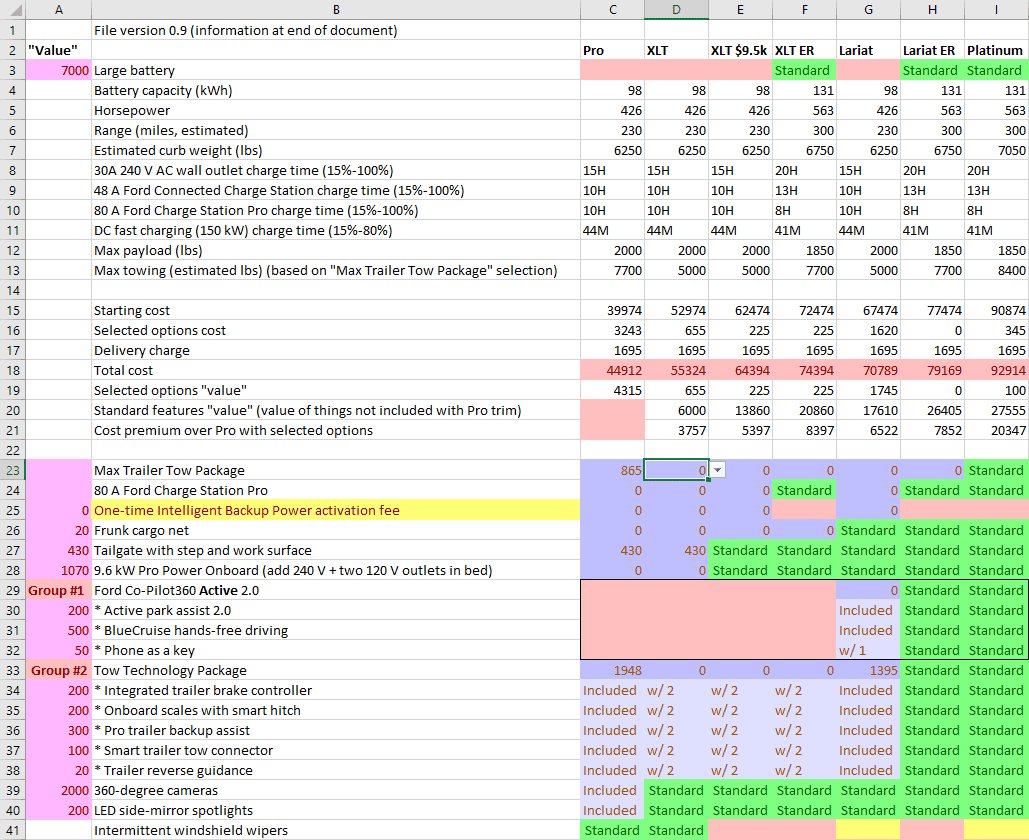Screen dimensions: 1029x840
Task: Click the Pro total cost cell 44912
Action: point(612,370)
